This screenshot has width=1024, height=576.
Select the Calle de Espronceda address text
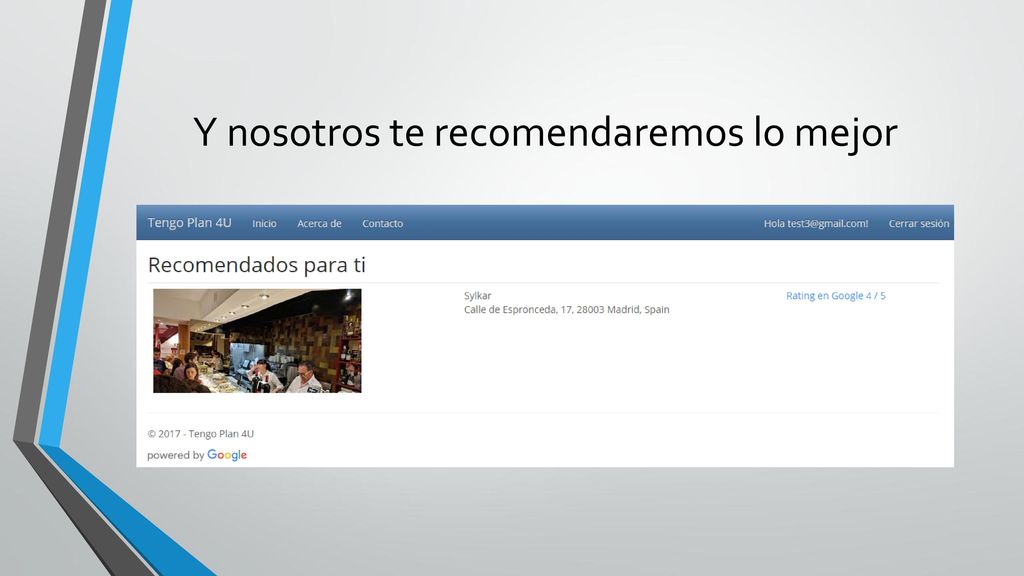[x=566, y=310]
